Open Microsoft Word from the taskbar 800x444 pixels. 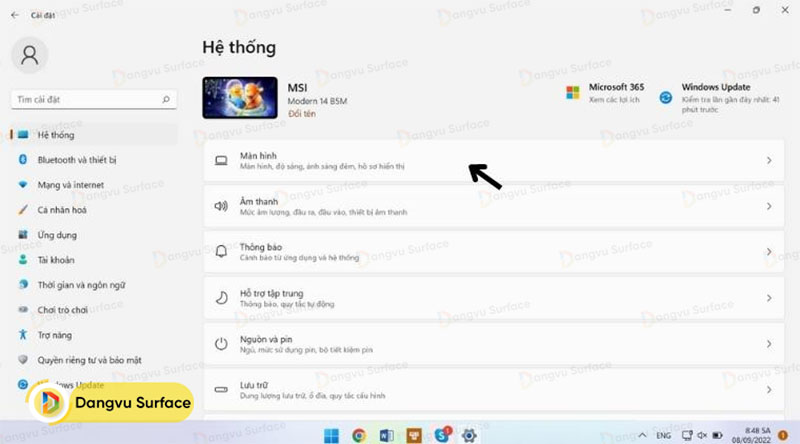[x=386, y=435]
